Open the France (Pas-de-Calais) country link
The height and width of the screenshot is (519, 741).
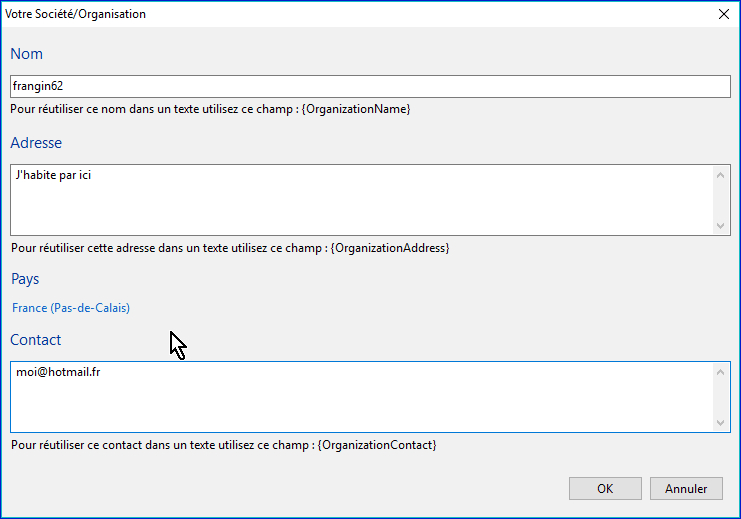pyautogui.click(x=71, y=308)
